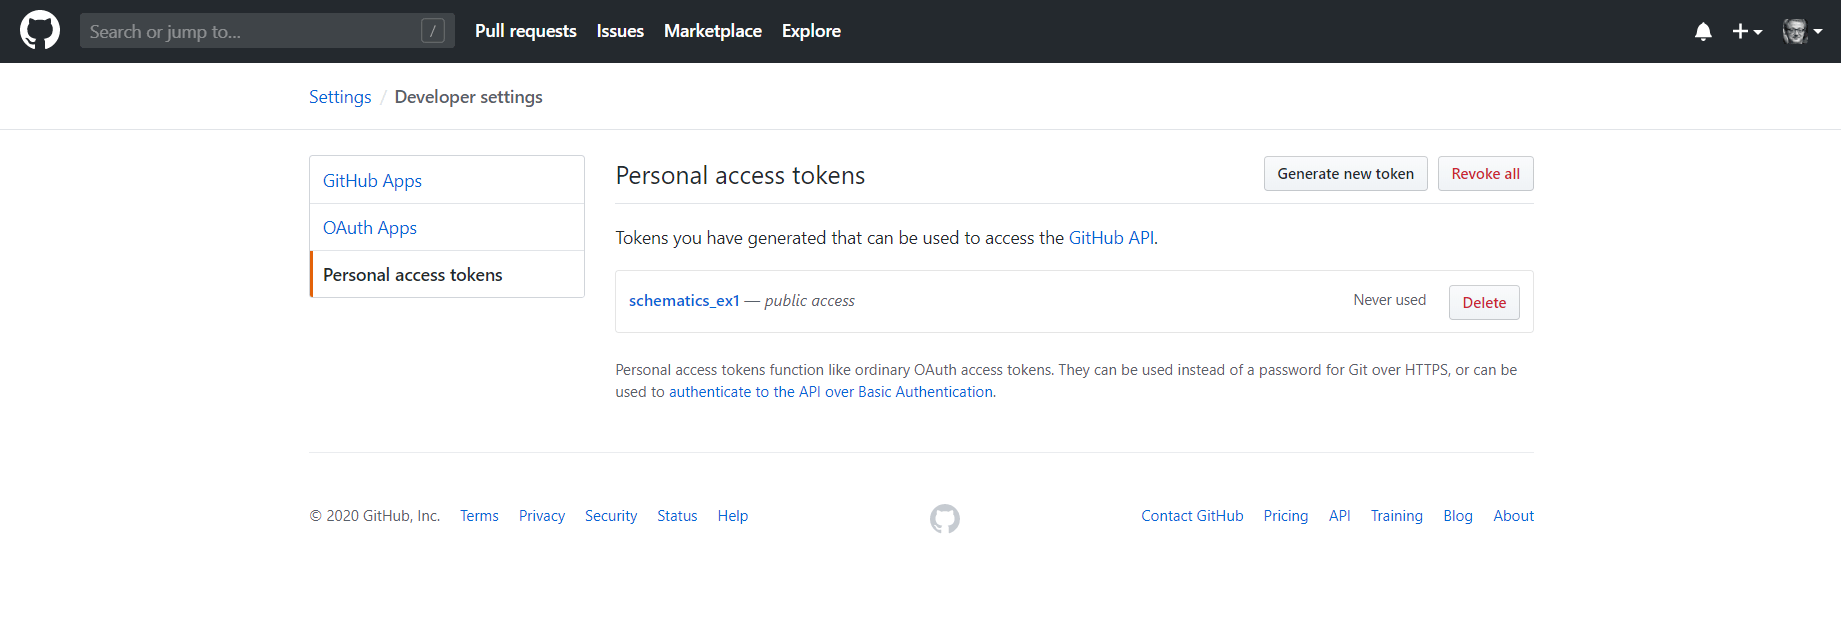The width and height of the screenshot is (1841, 622).
Task: Go to Issues in top navigation
Action: 620,31
